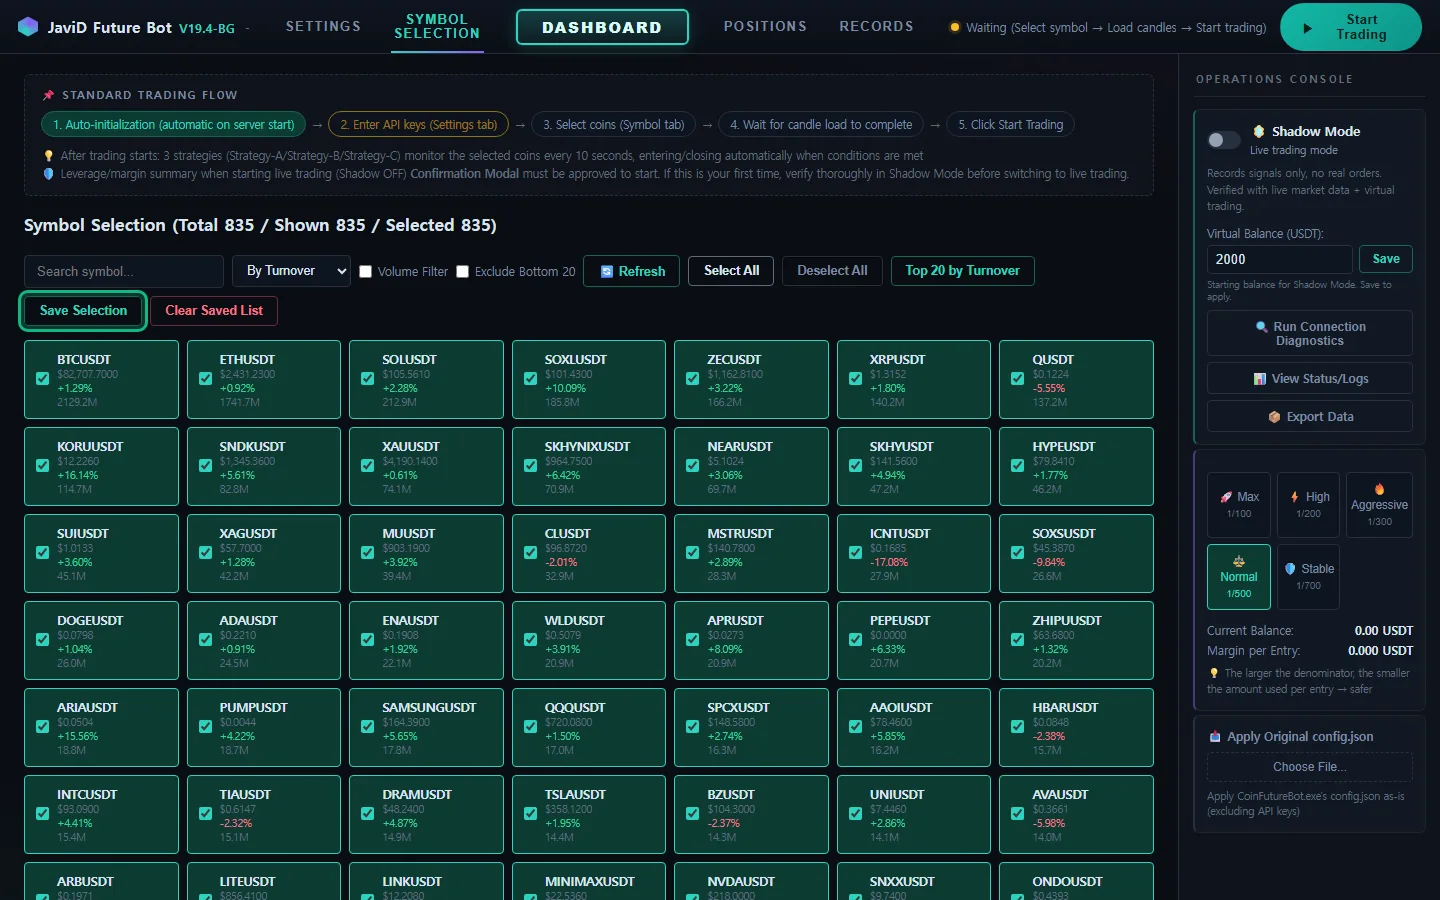Click the Shadow Mode gear icon

1259,131
